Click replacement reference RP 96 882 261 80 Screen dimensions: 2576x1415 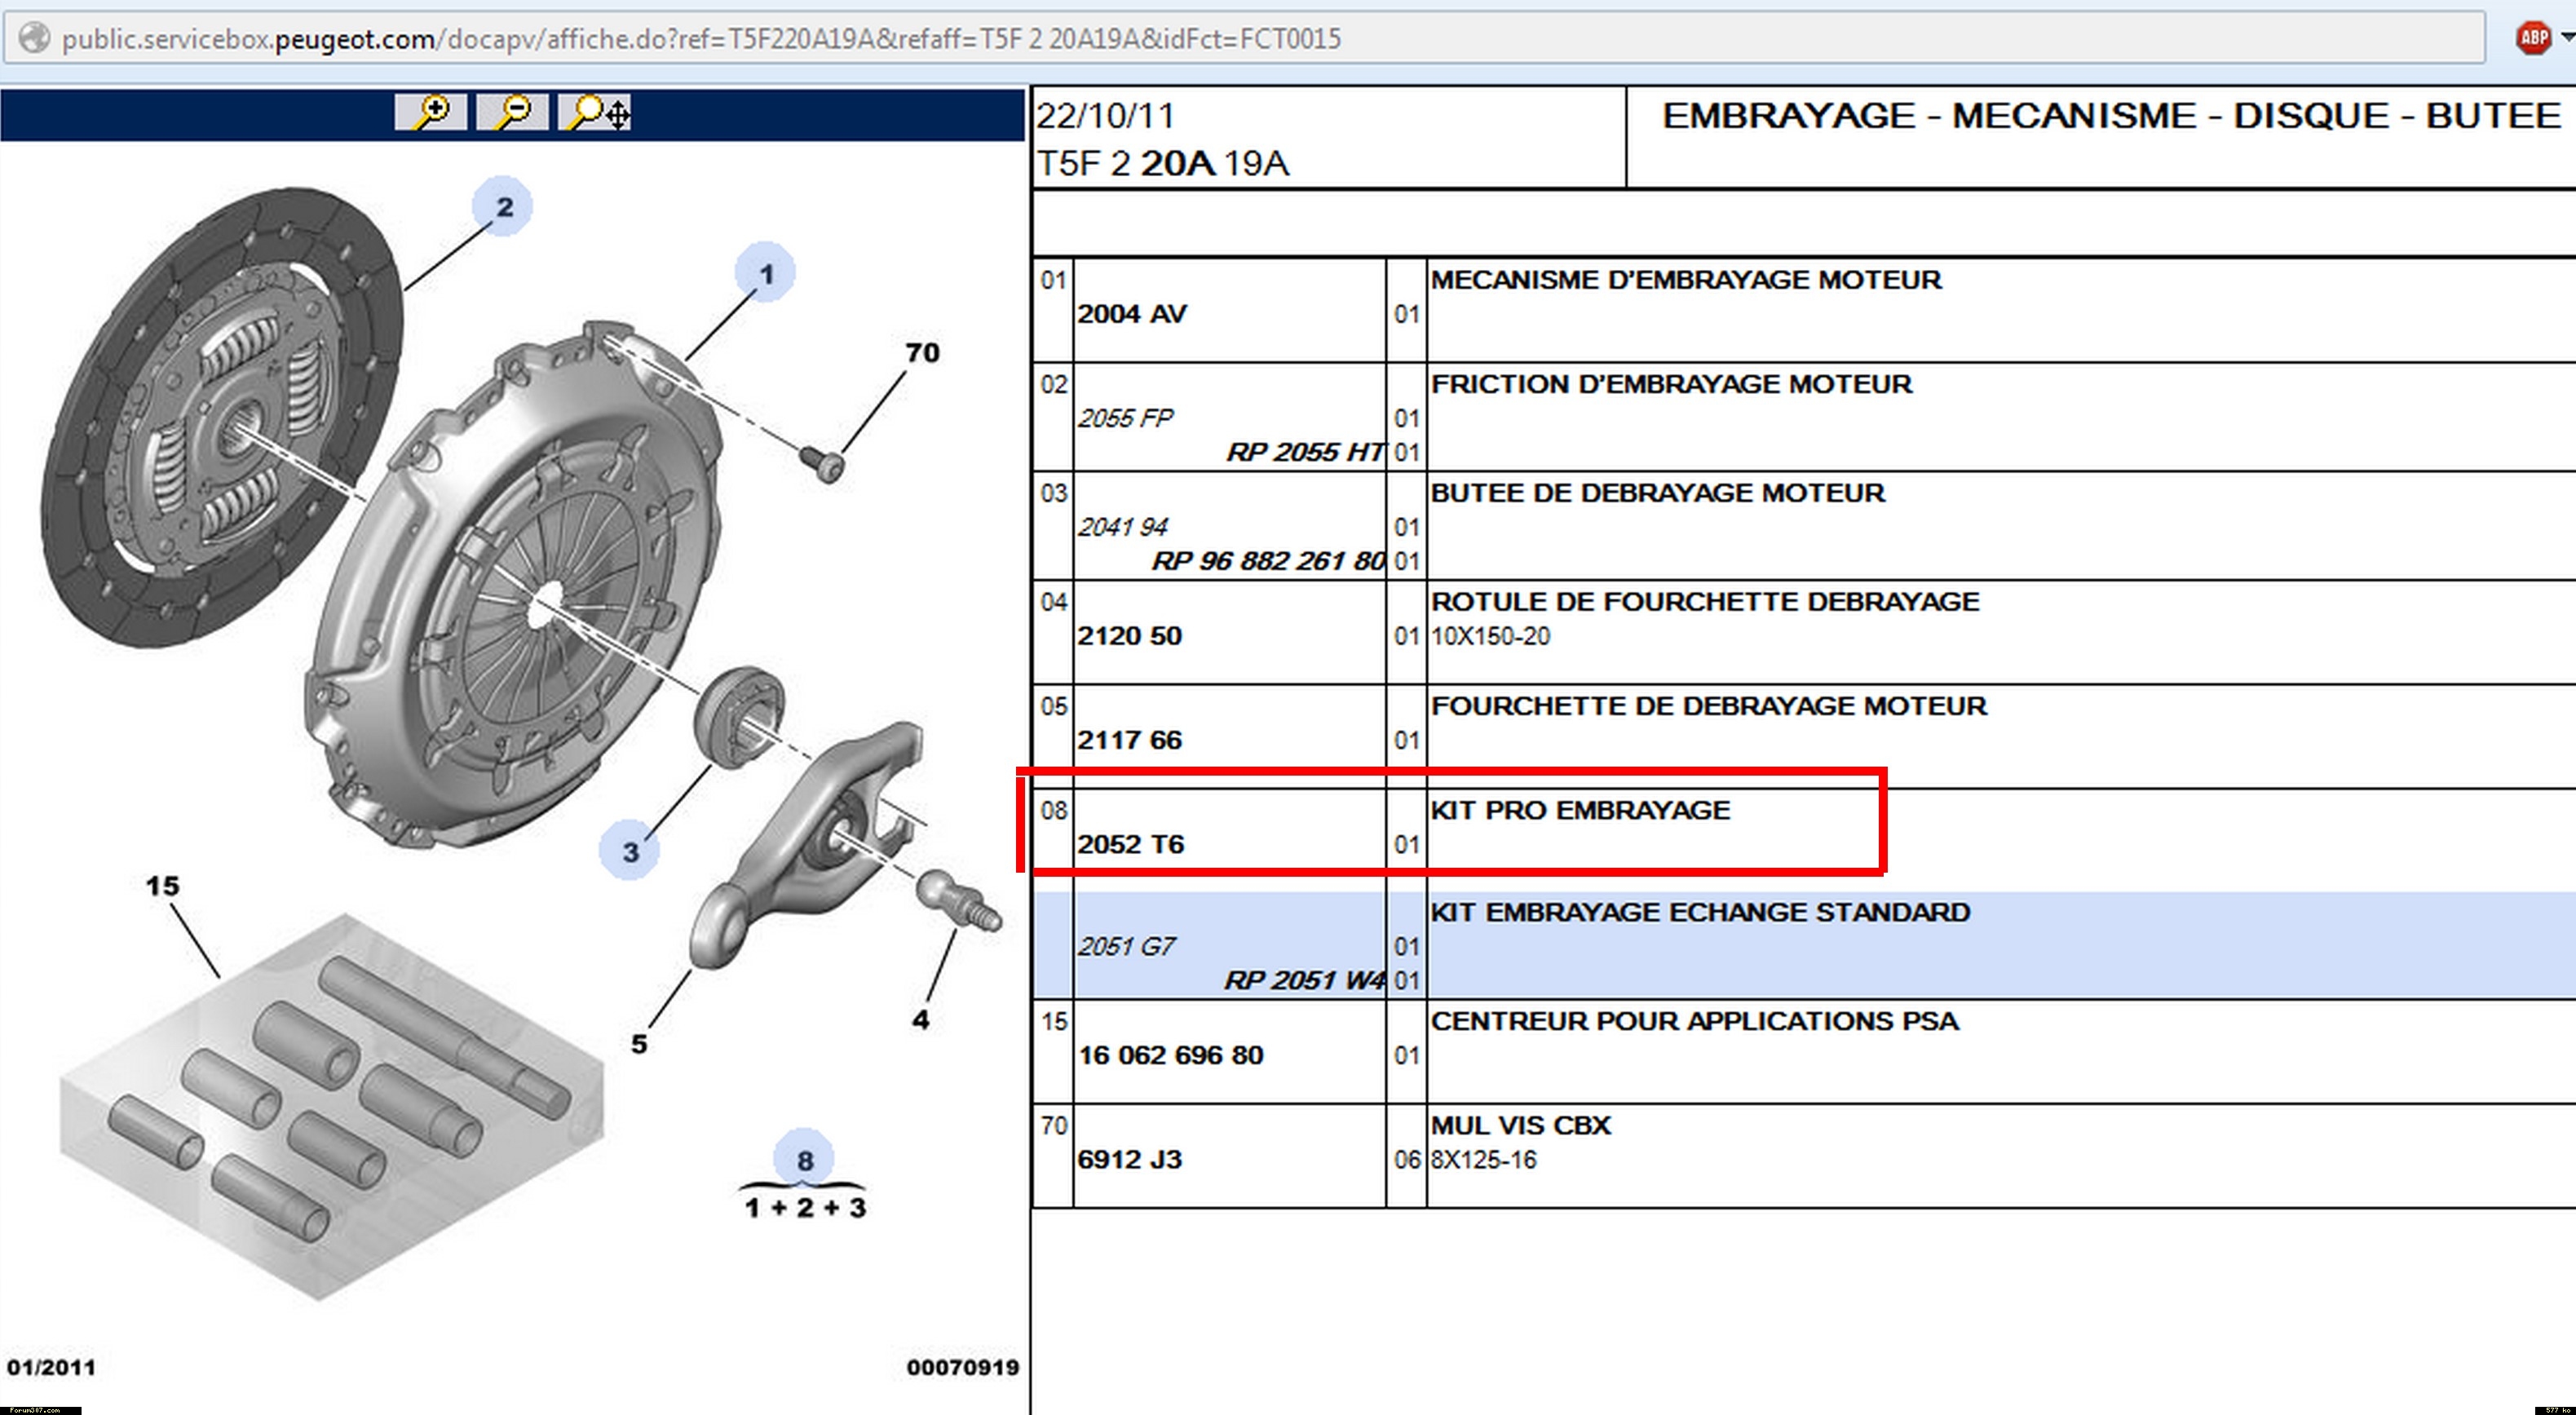pyautogui.click(x=1267, y=561)
